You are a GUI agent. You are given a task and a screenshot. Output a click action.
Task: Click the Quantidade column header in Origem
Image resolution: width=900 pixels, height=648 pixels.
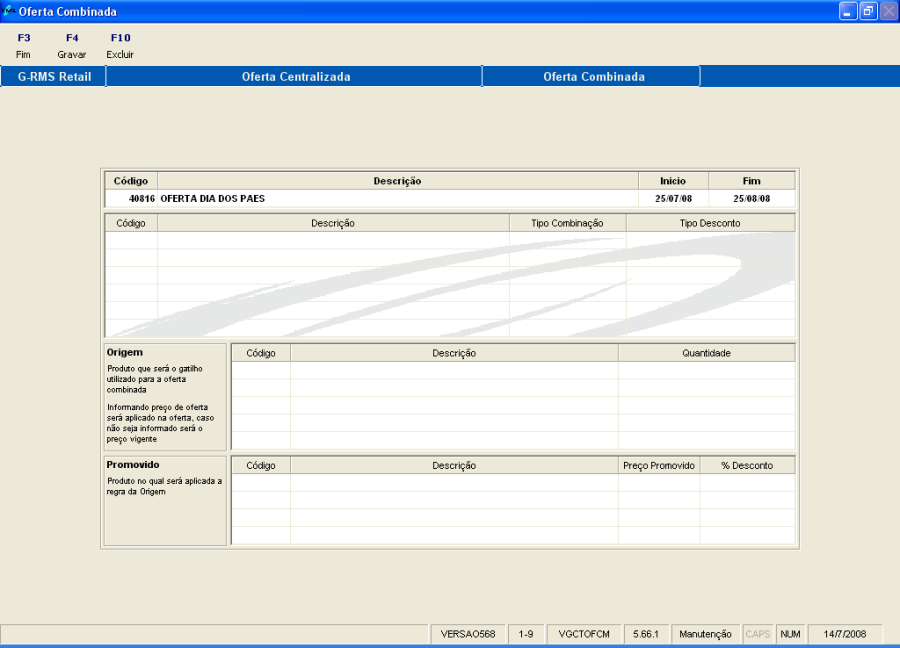pos(707,353)
